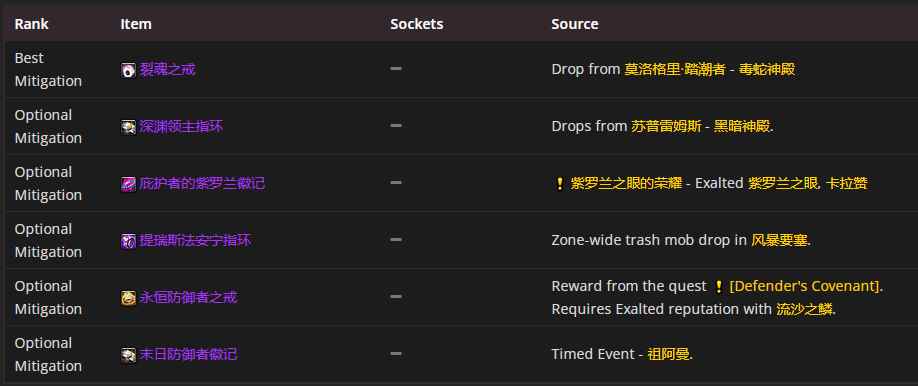Click the quest exclamation icon before 紫罗兰之眼的荣耀
The height and width of the screenshot is (386, 918).
(x=559, y=184)
